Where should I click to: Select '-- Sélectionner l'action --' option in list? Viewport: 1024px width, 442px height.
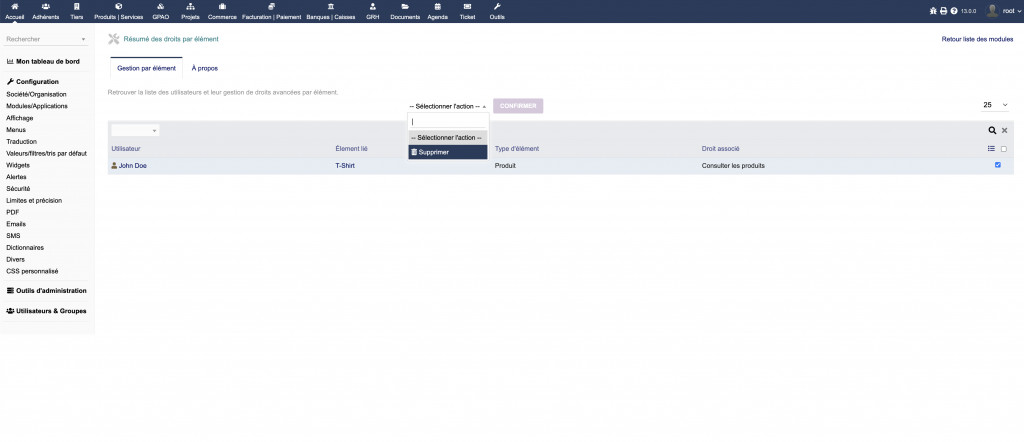coord(448,138)
